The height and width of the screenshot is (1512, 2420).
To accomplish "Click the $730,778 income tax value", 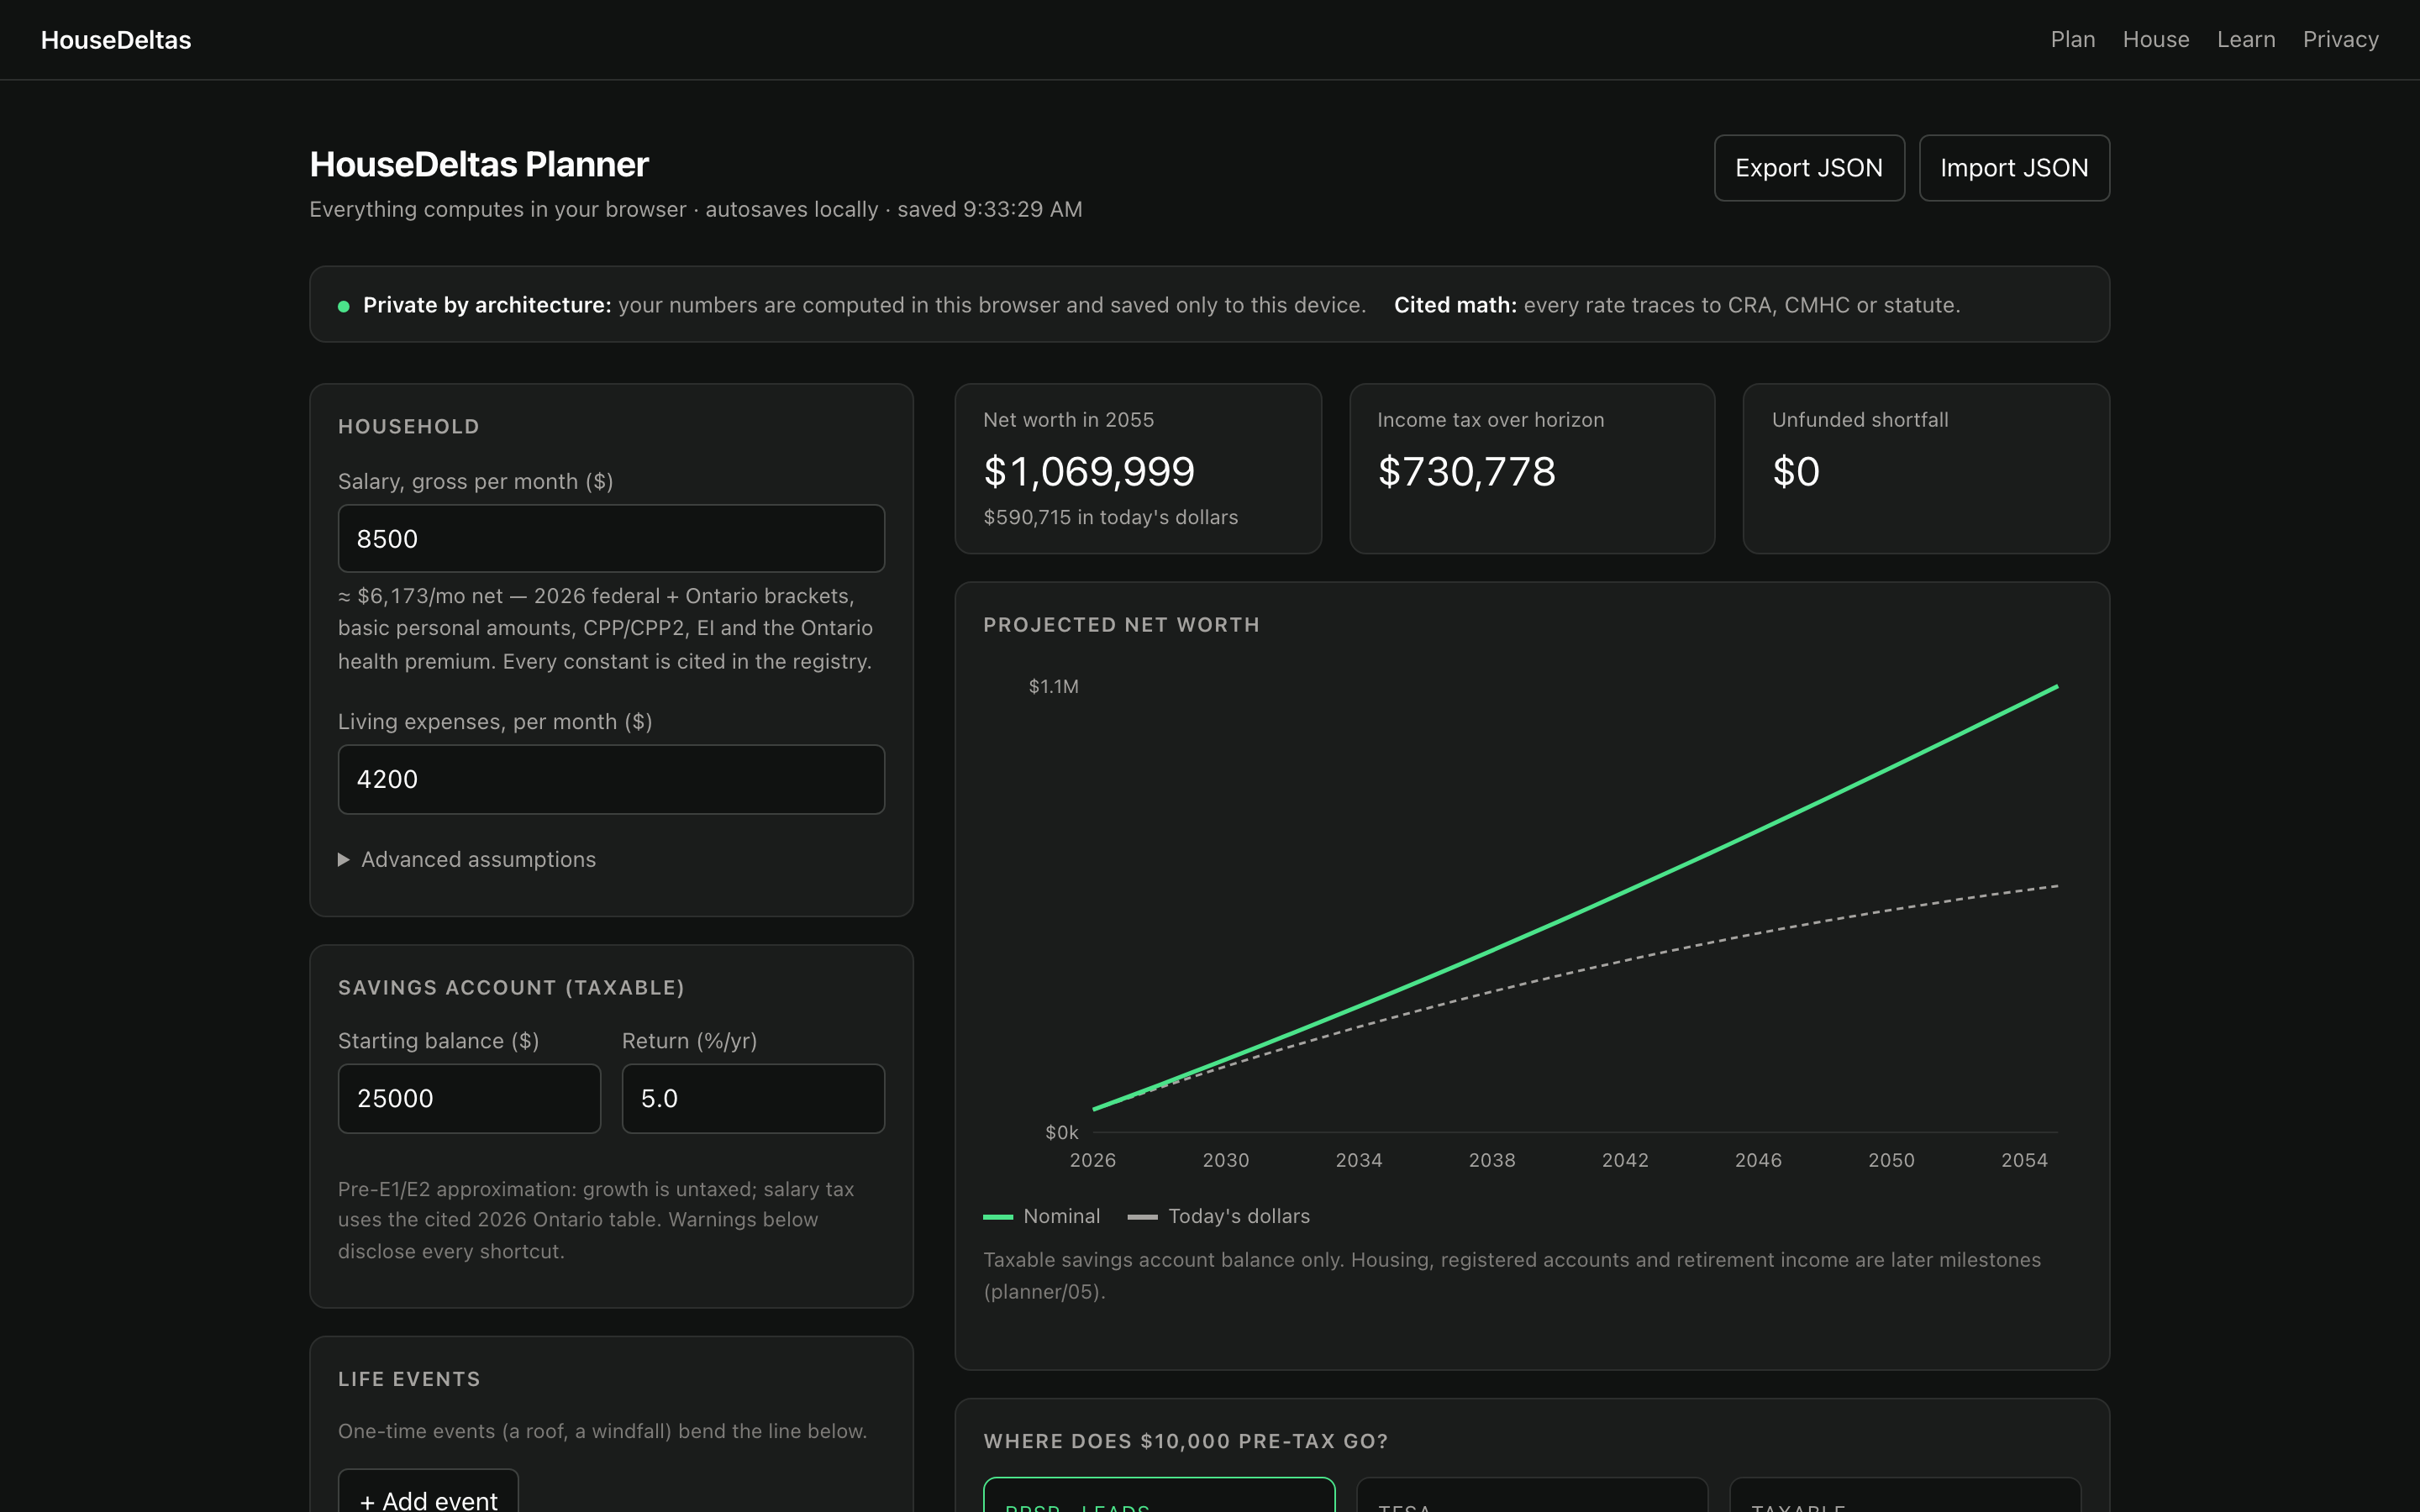I will (x=1466, y=472).
